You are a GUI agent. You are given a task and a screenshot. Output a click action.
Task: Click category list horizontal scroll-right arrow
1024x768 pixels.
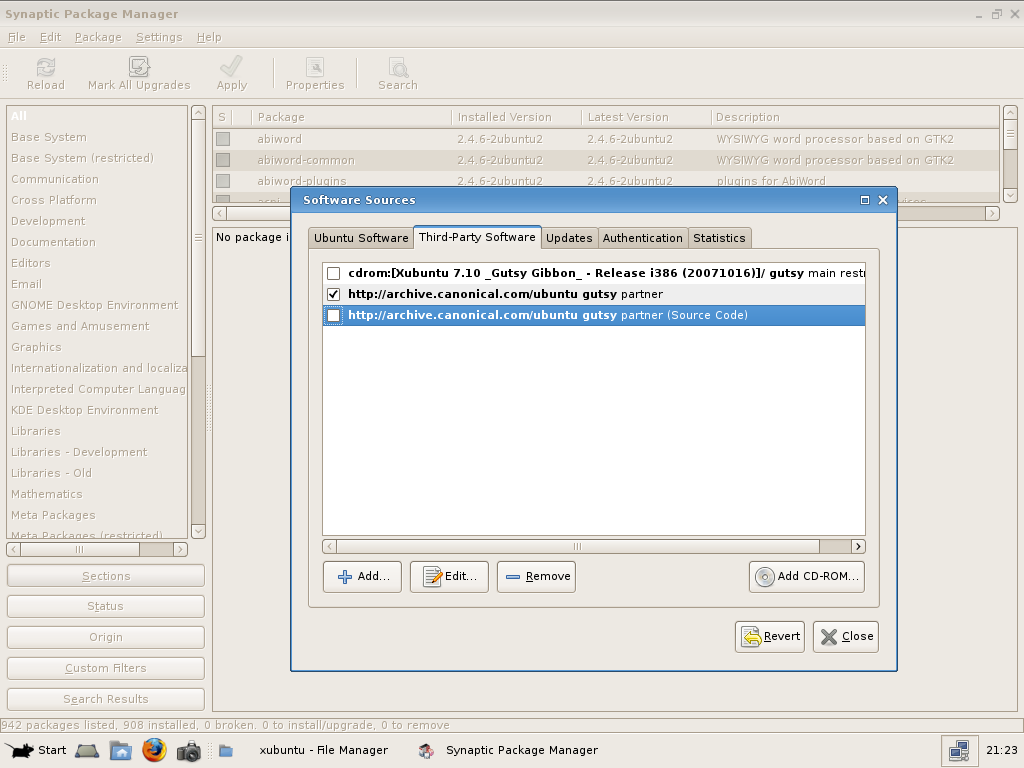(x=180, y=550)
